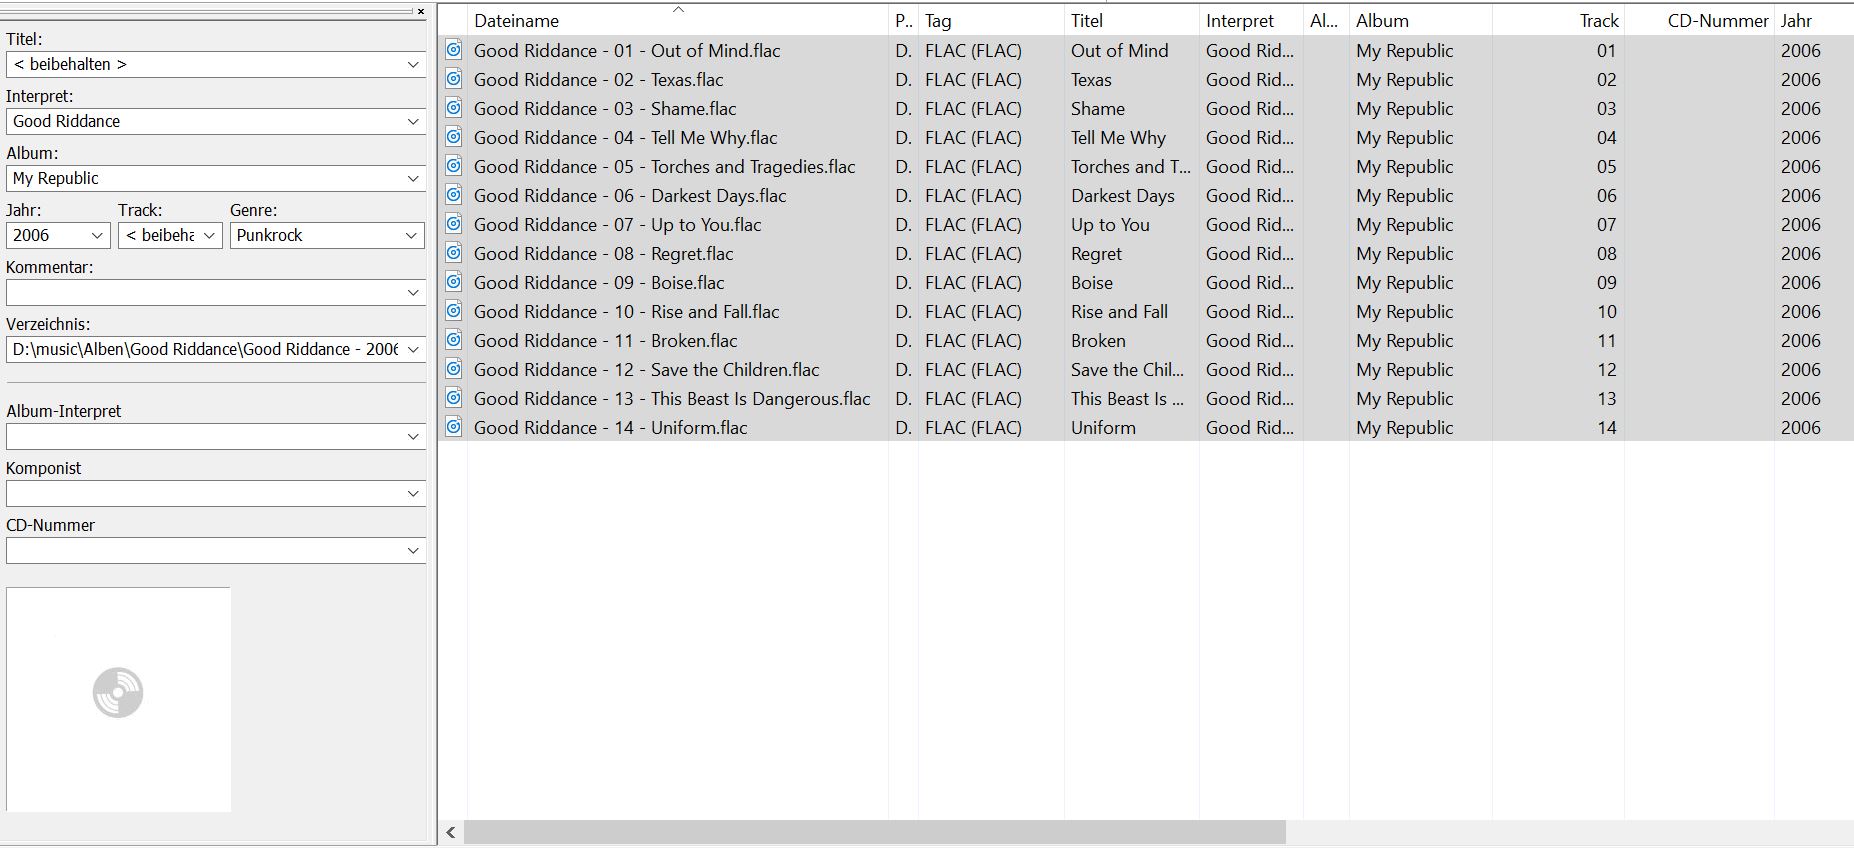
Task: Click the Track cell '13'
Action: tap(1606, 398)
